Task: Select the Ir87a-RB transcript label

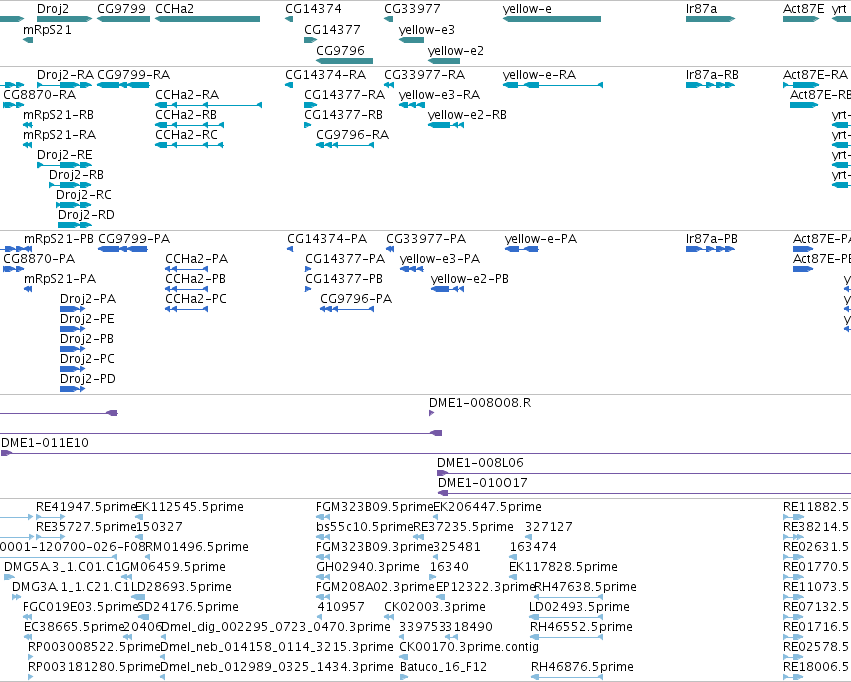Action: click(712, 74)
